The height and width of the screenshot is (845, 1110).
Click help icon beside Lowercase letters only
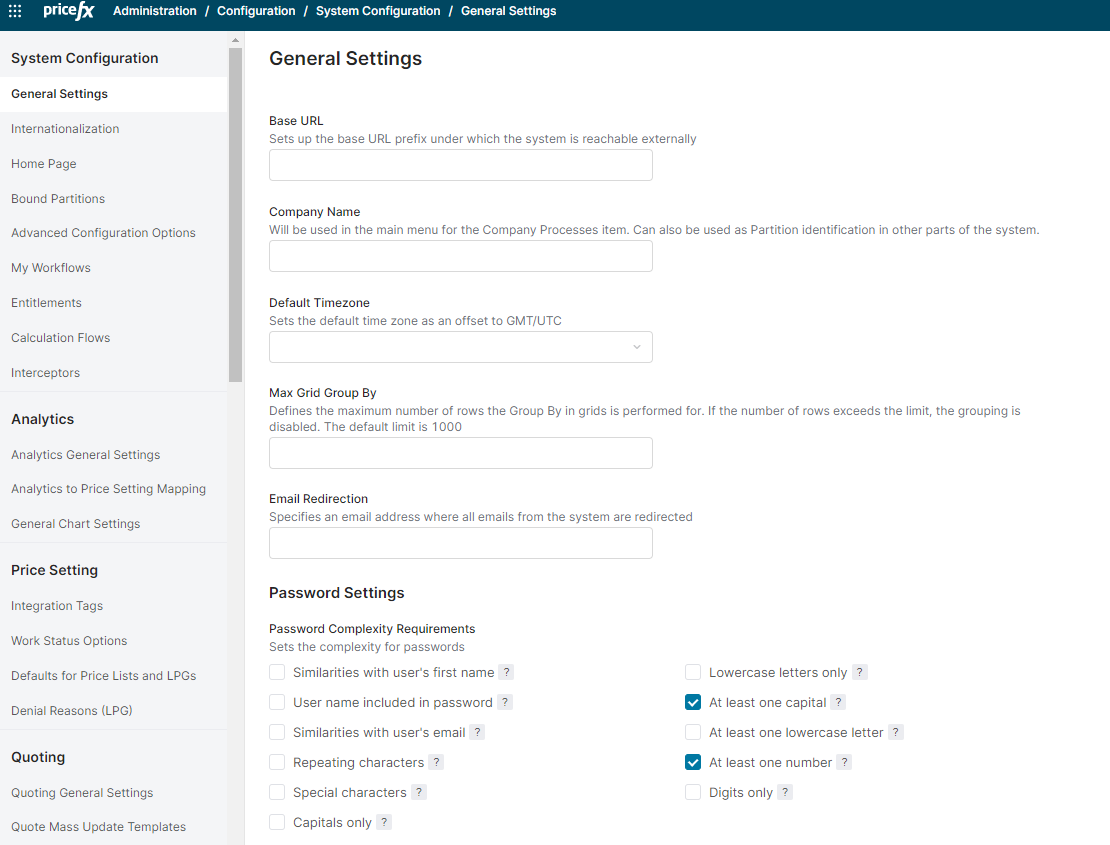tap(860, 673)
